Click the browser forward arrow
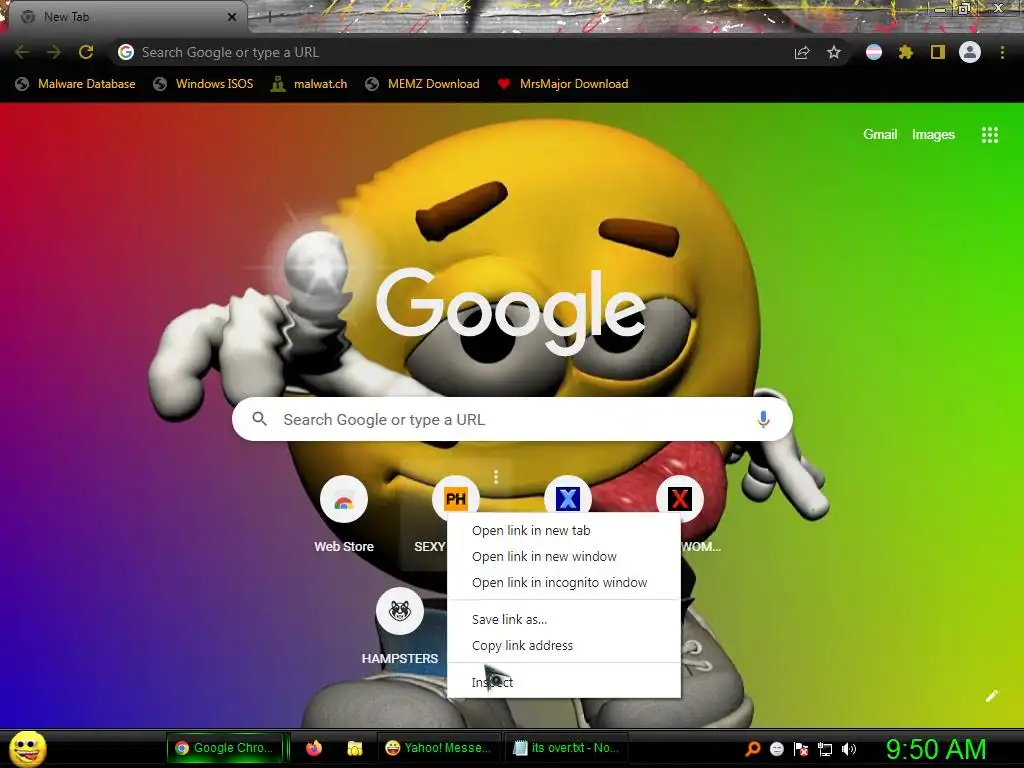This screenshot has height=768, width=1024. pyautogui.click(x=54, y=52)
